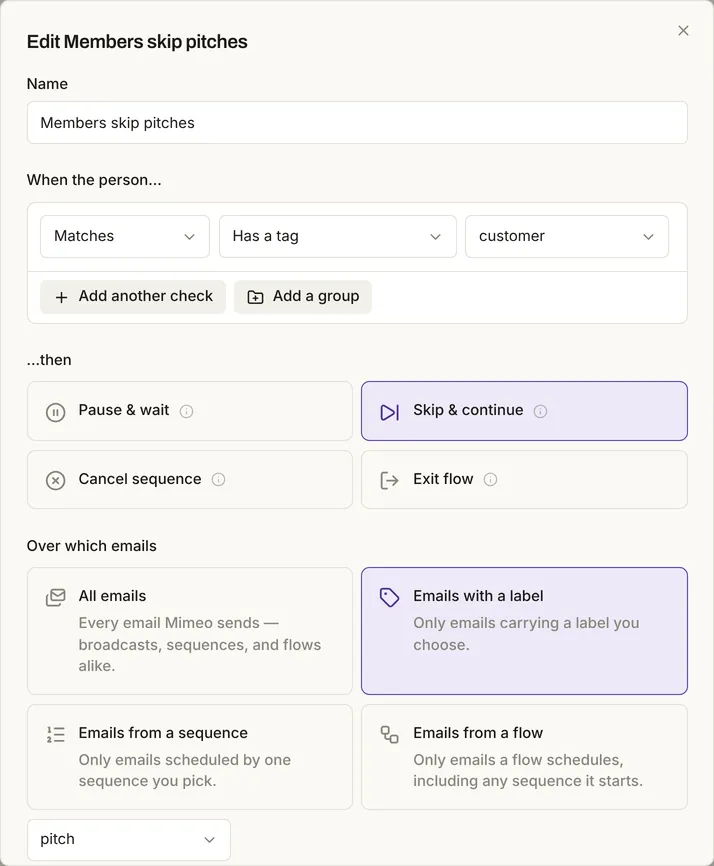The height and width of the screenshot is (866, 714).
Task: Click the tag label icon
Action: pyautogui.click(x=389, y=598)
